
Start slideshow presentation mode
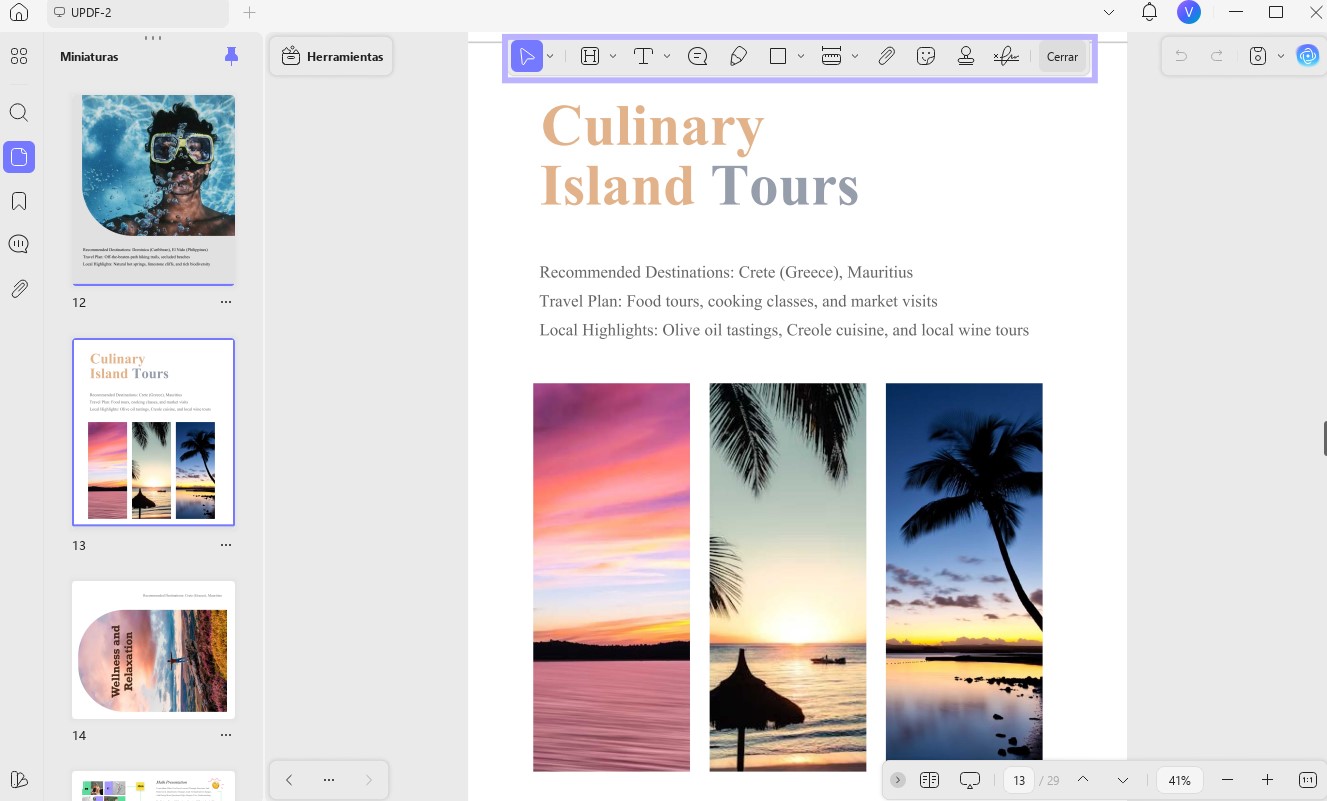[969, 780]
